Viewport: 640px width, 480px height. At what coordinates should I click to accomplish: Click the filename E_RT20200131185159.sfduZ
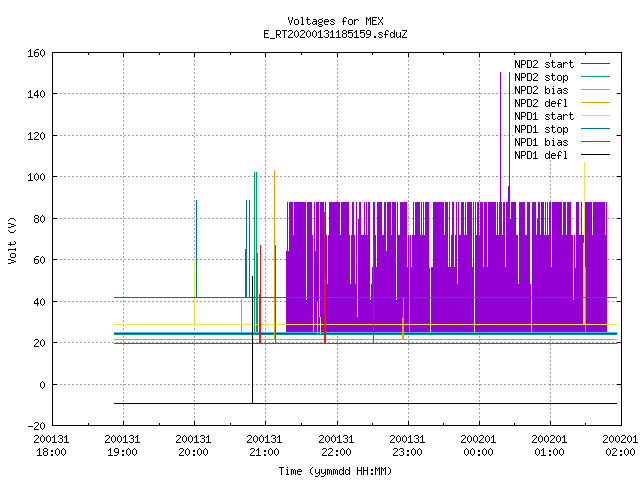pos(335,34)
